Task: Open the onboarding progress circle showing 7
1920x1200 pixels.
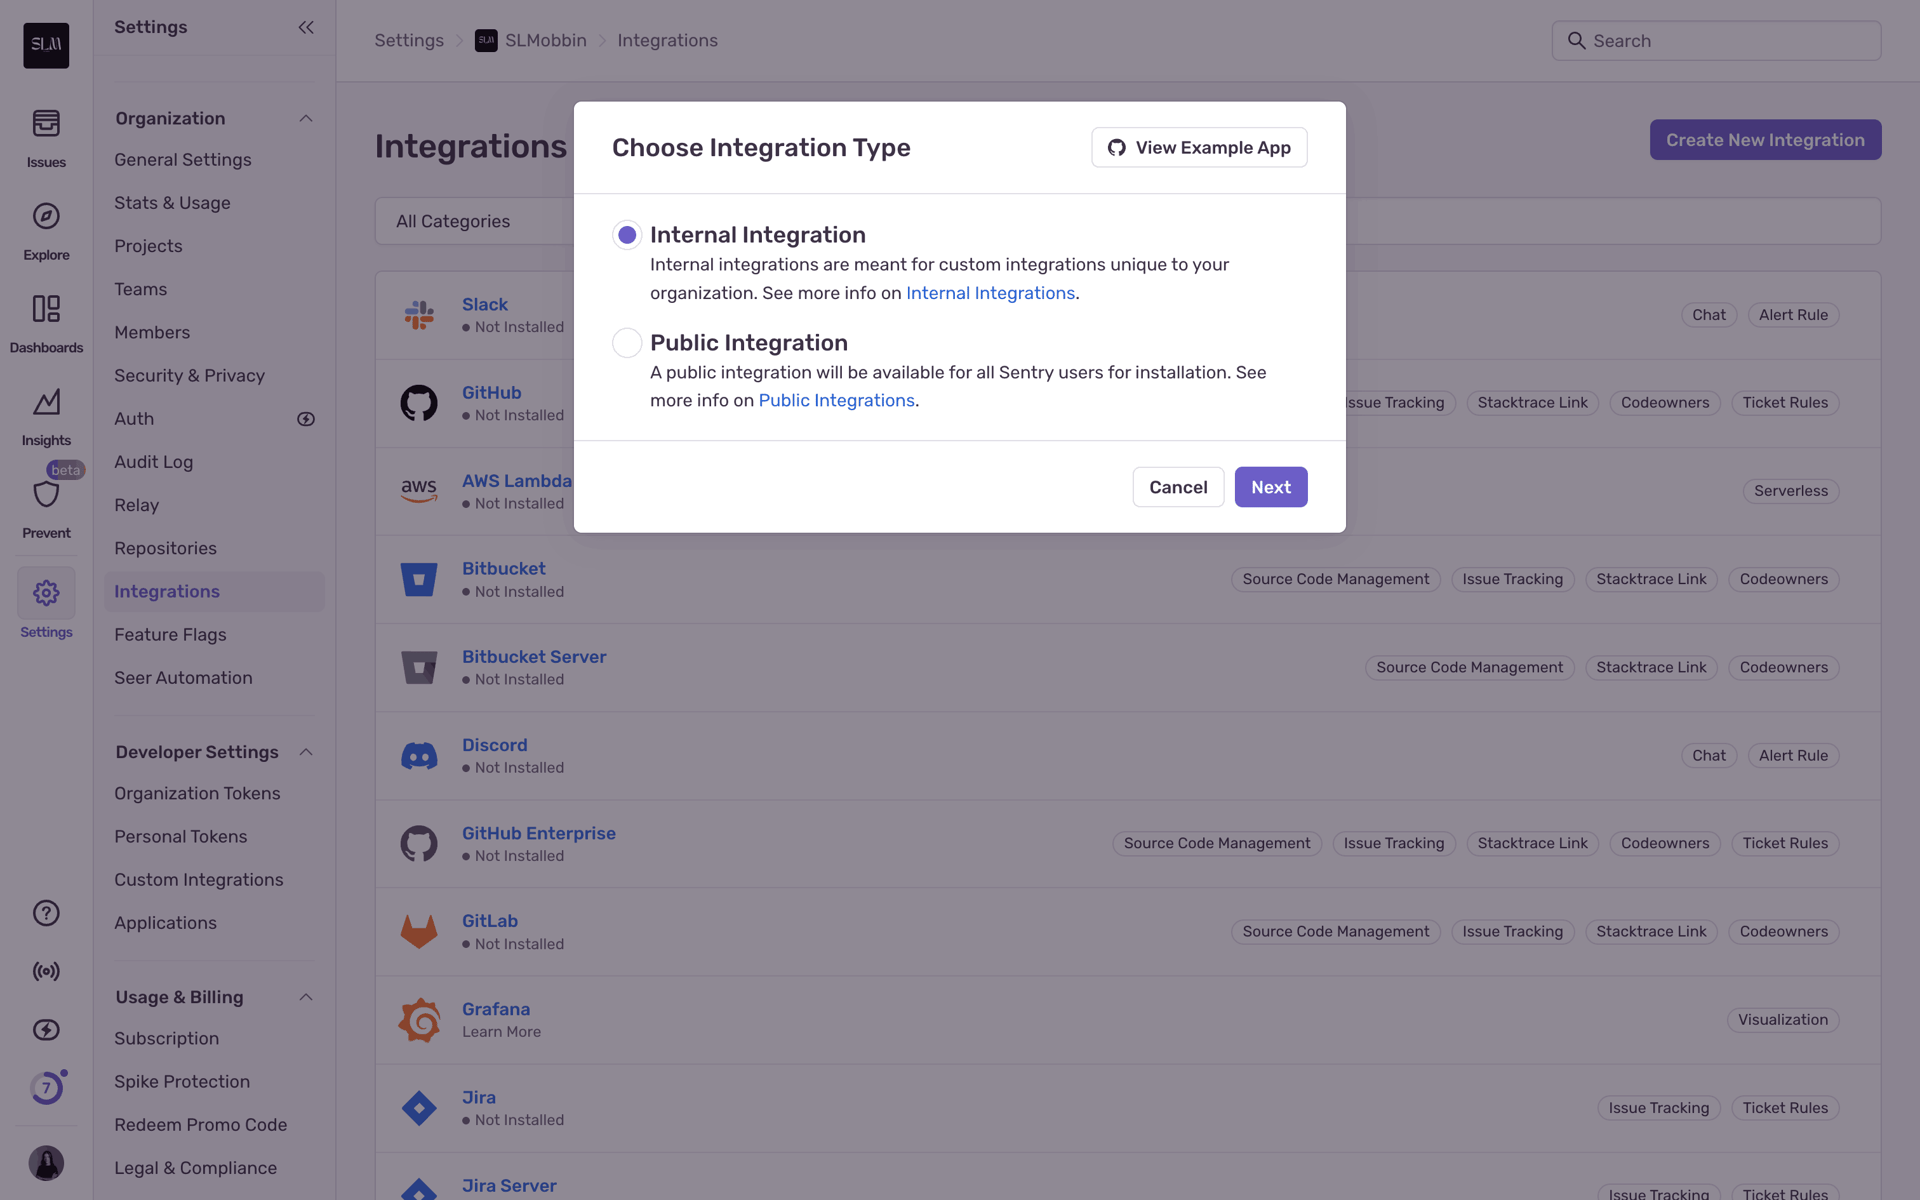Action: coord(46,1088)
